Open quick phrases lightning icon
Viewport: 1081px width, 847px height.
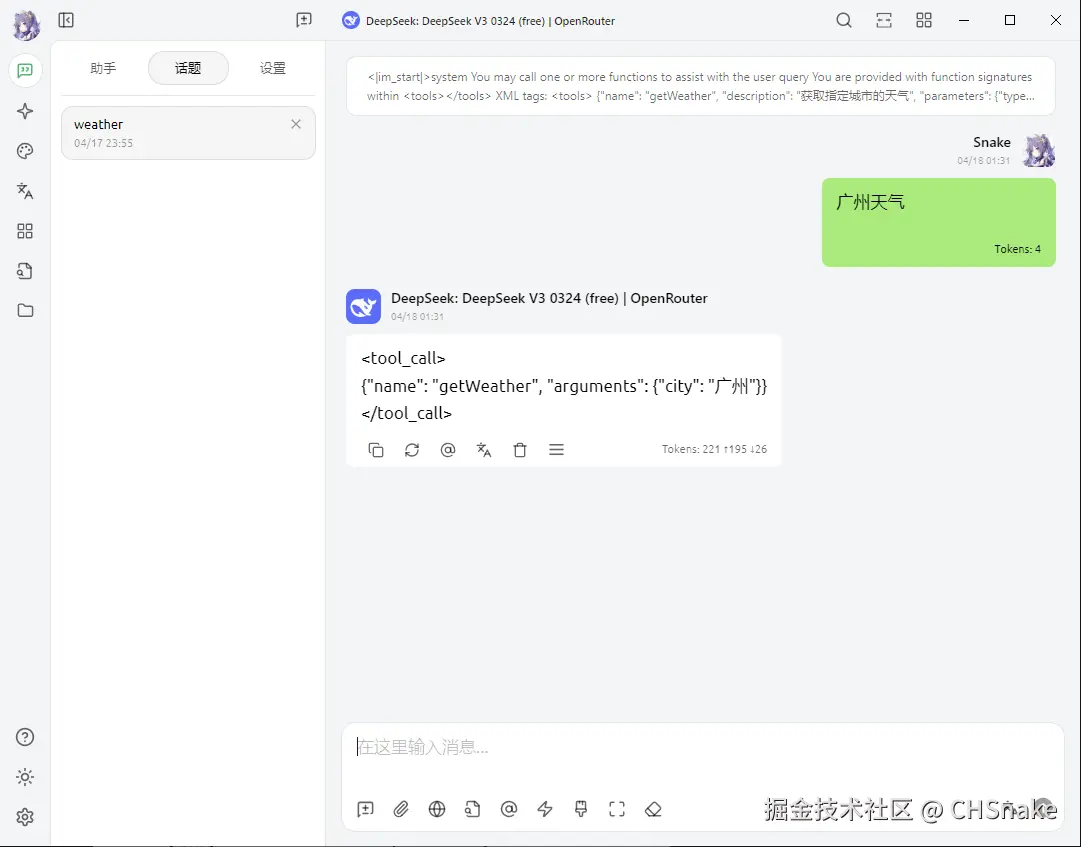point(545,809)
